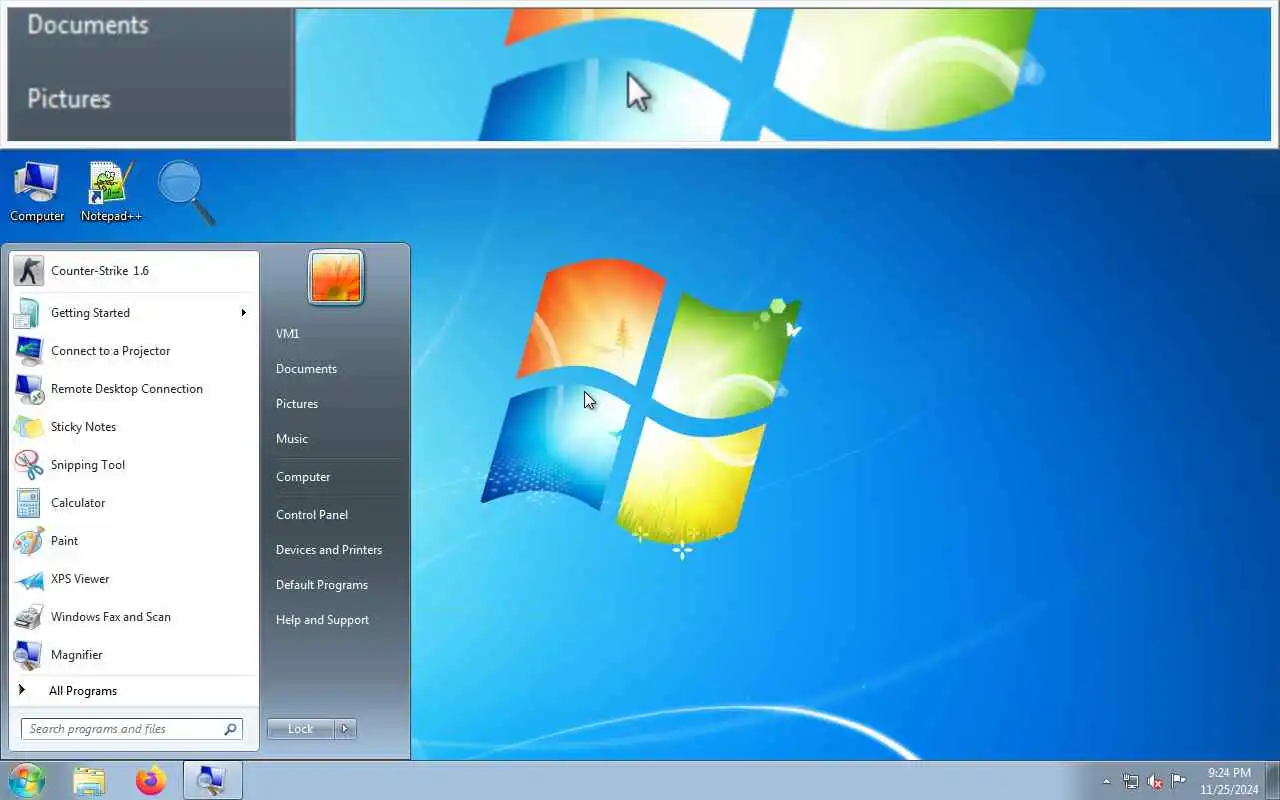Click the Magnifier program icon in Start menu

point(28,655)
